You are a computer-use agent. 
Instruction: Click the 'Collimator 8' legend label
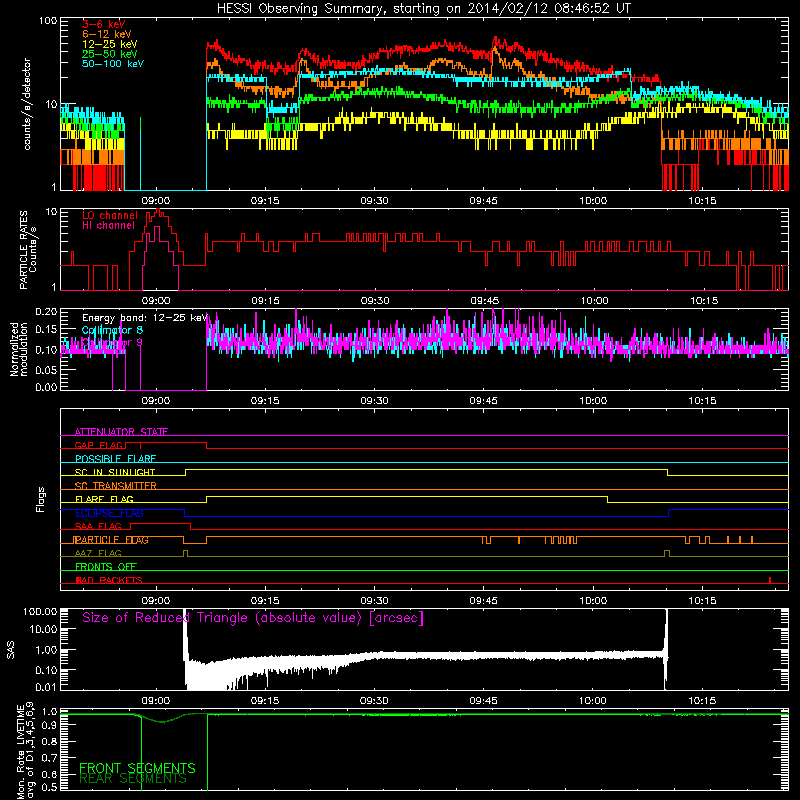[112, 330]
